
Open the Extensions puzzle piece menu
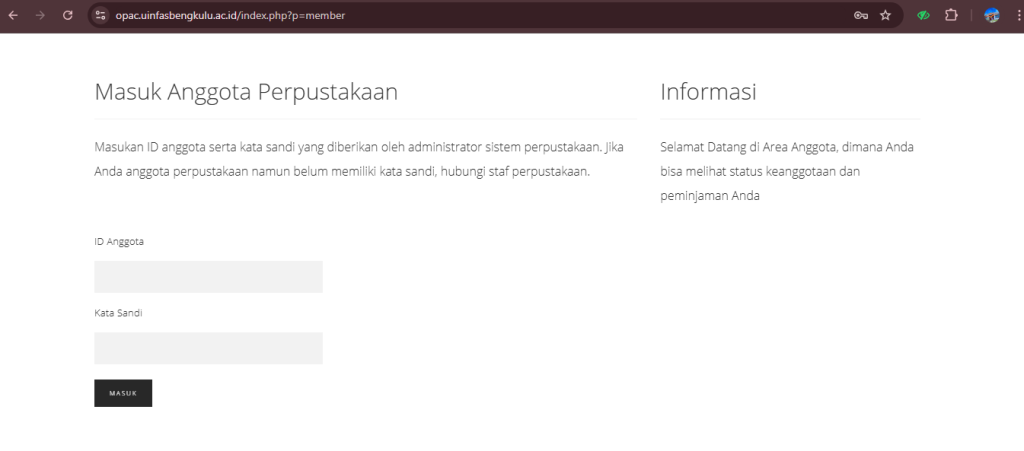(951, 15)
